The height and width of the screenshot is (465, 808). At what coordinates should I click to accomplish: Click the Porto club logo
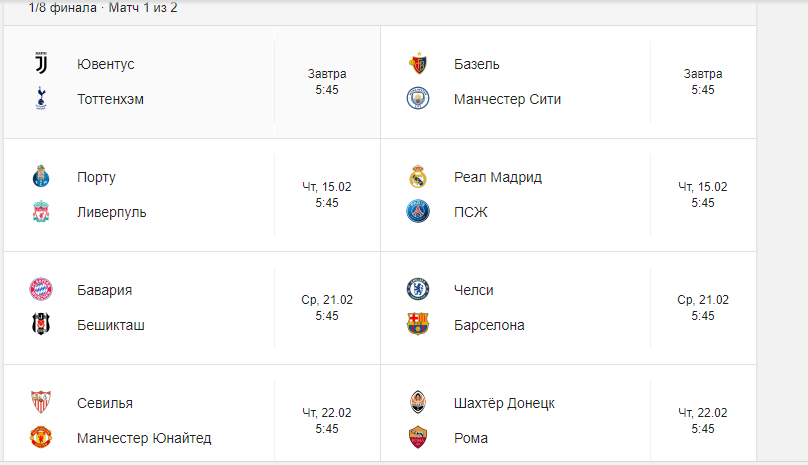(41, 177)
